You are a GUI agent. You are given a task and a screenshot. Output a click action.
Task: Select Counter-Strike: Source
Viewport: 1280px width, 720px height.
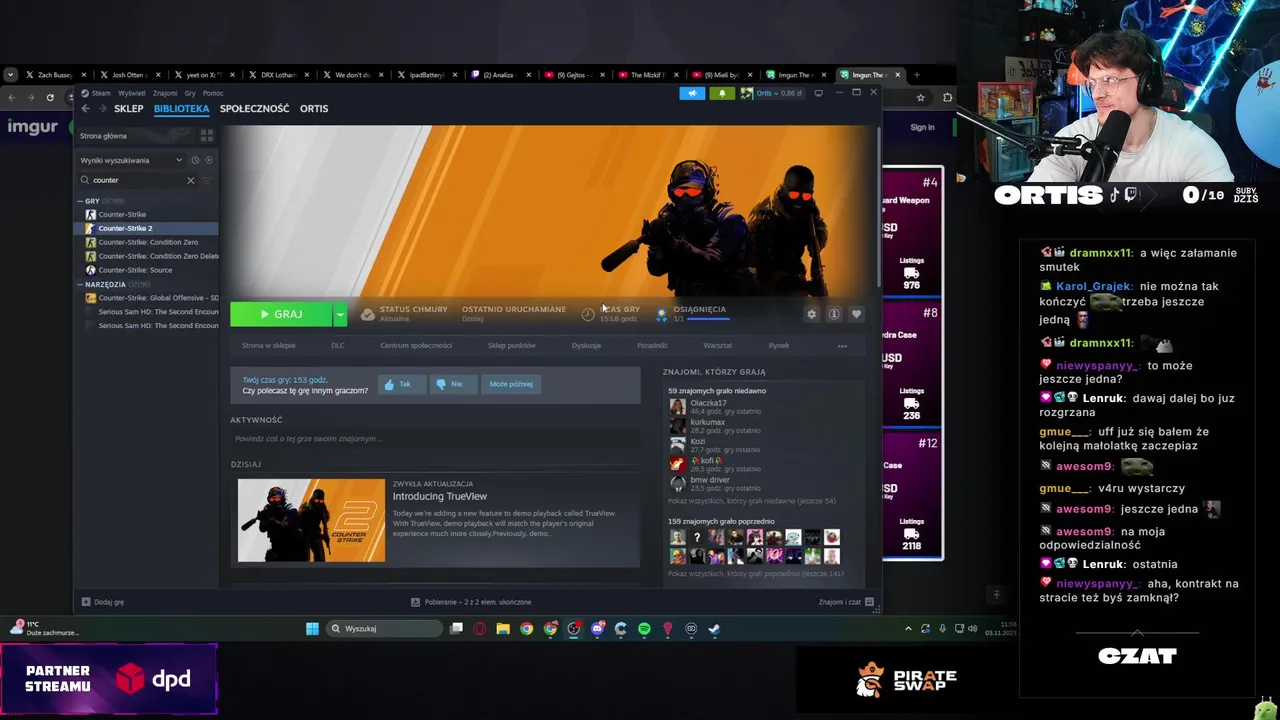coord(135,270)
